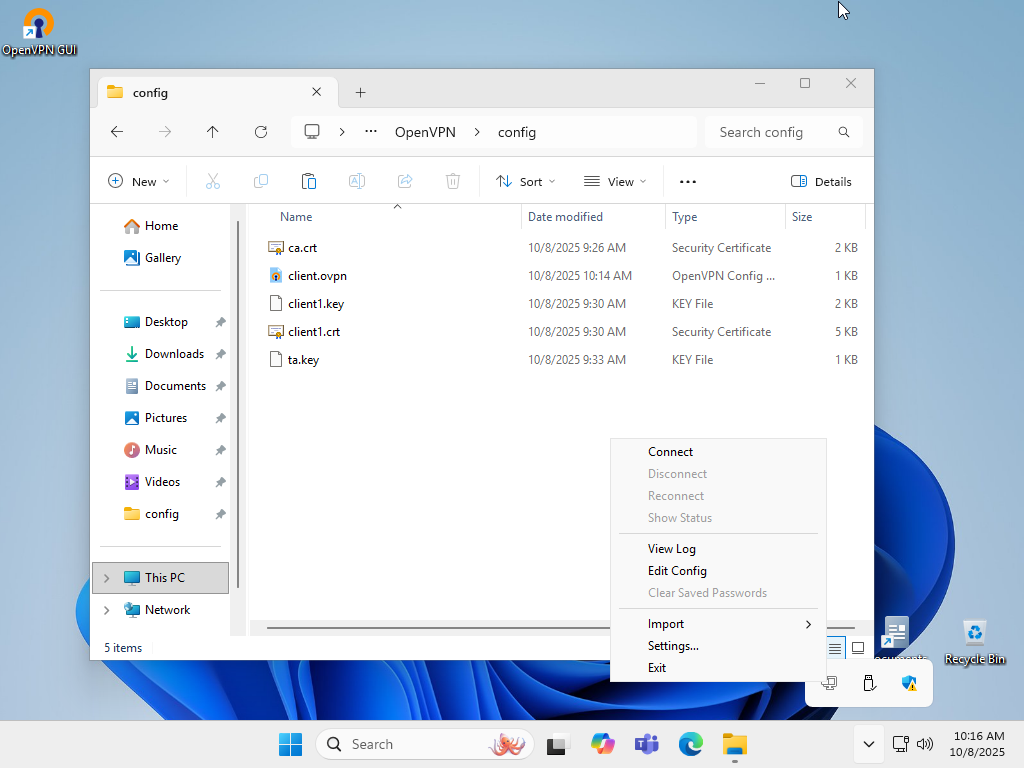The width and height of the screenshot is (1024, 768).
Task: Open the Sort dropdown
Action: click(526, 182)
